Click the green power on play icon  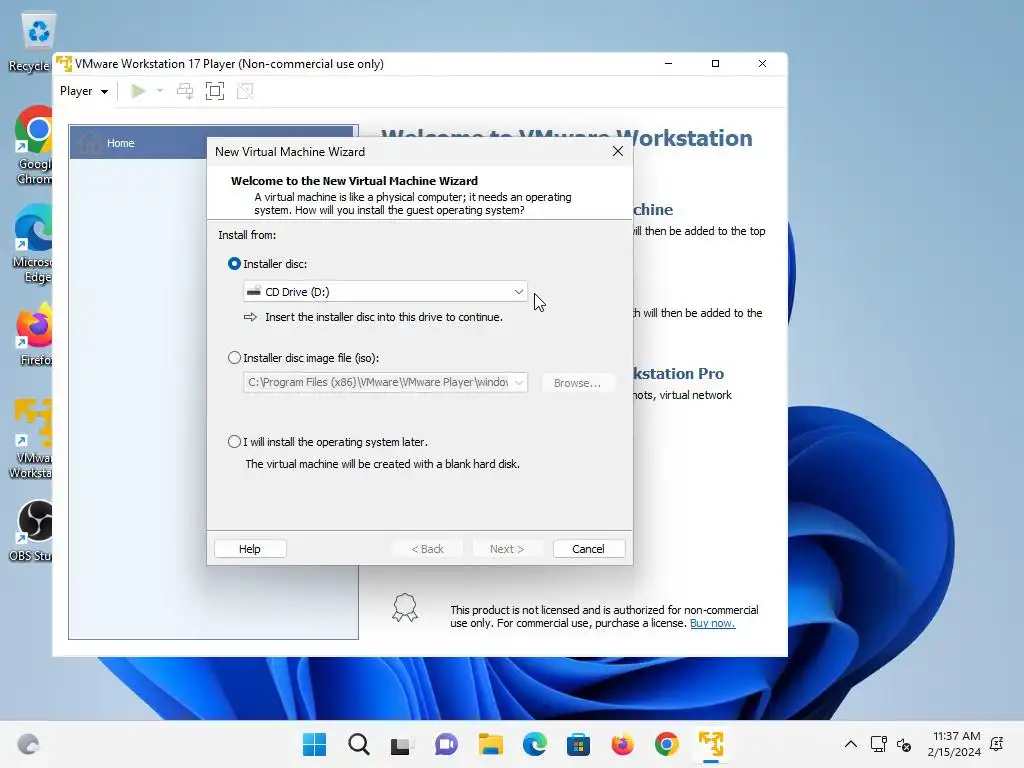coord(138,91)
